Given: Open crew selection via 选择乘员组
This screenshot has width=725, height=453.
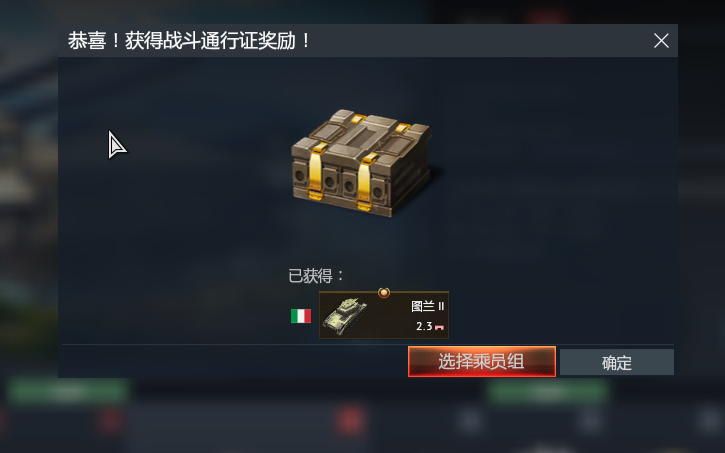Looking at the screenshot, I should [x=482, y=361].
